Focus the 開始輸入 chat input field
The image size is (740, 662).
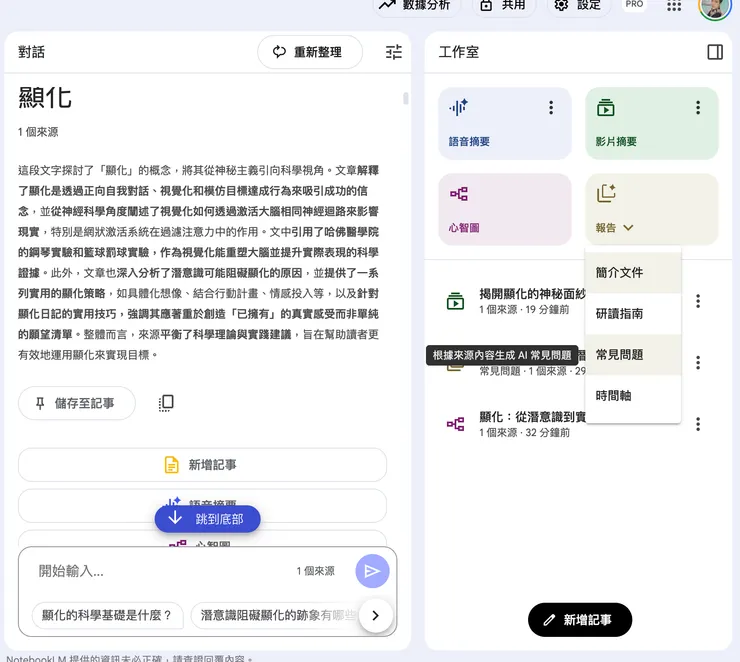[160, 571]
